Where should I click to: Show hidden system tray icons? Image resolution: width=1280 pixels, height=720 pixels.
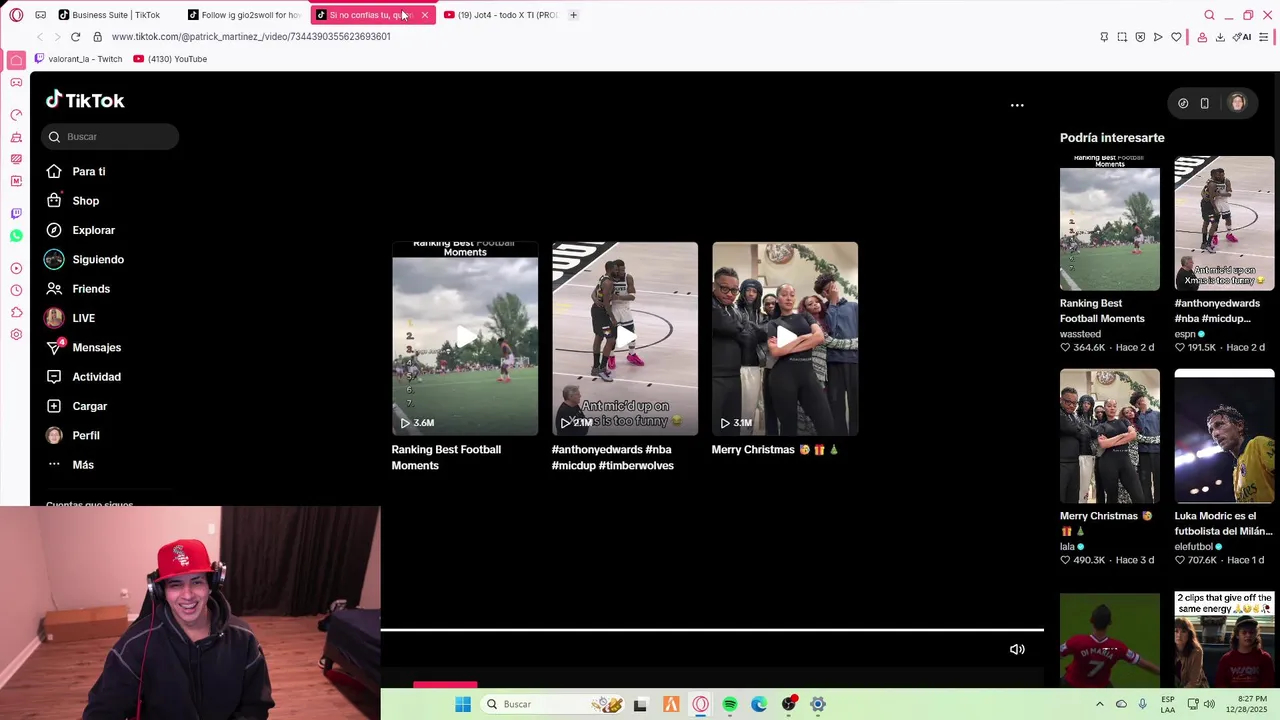pos(1099,704)
